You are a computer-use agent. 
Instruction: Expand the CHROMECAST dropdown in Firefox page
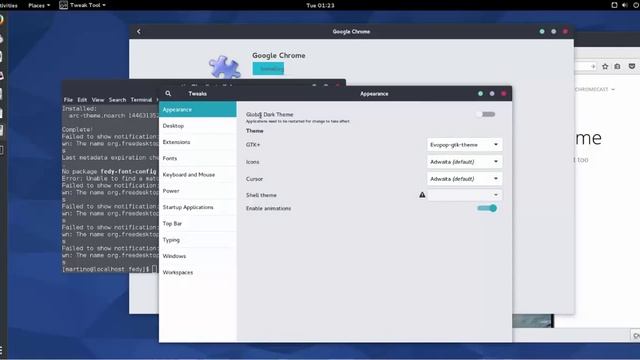[x=594, y=89]
